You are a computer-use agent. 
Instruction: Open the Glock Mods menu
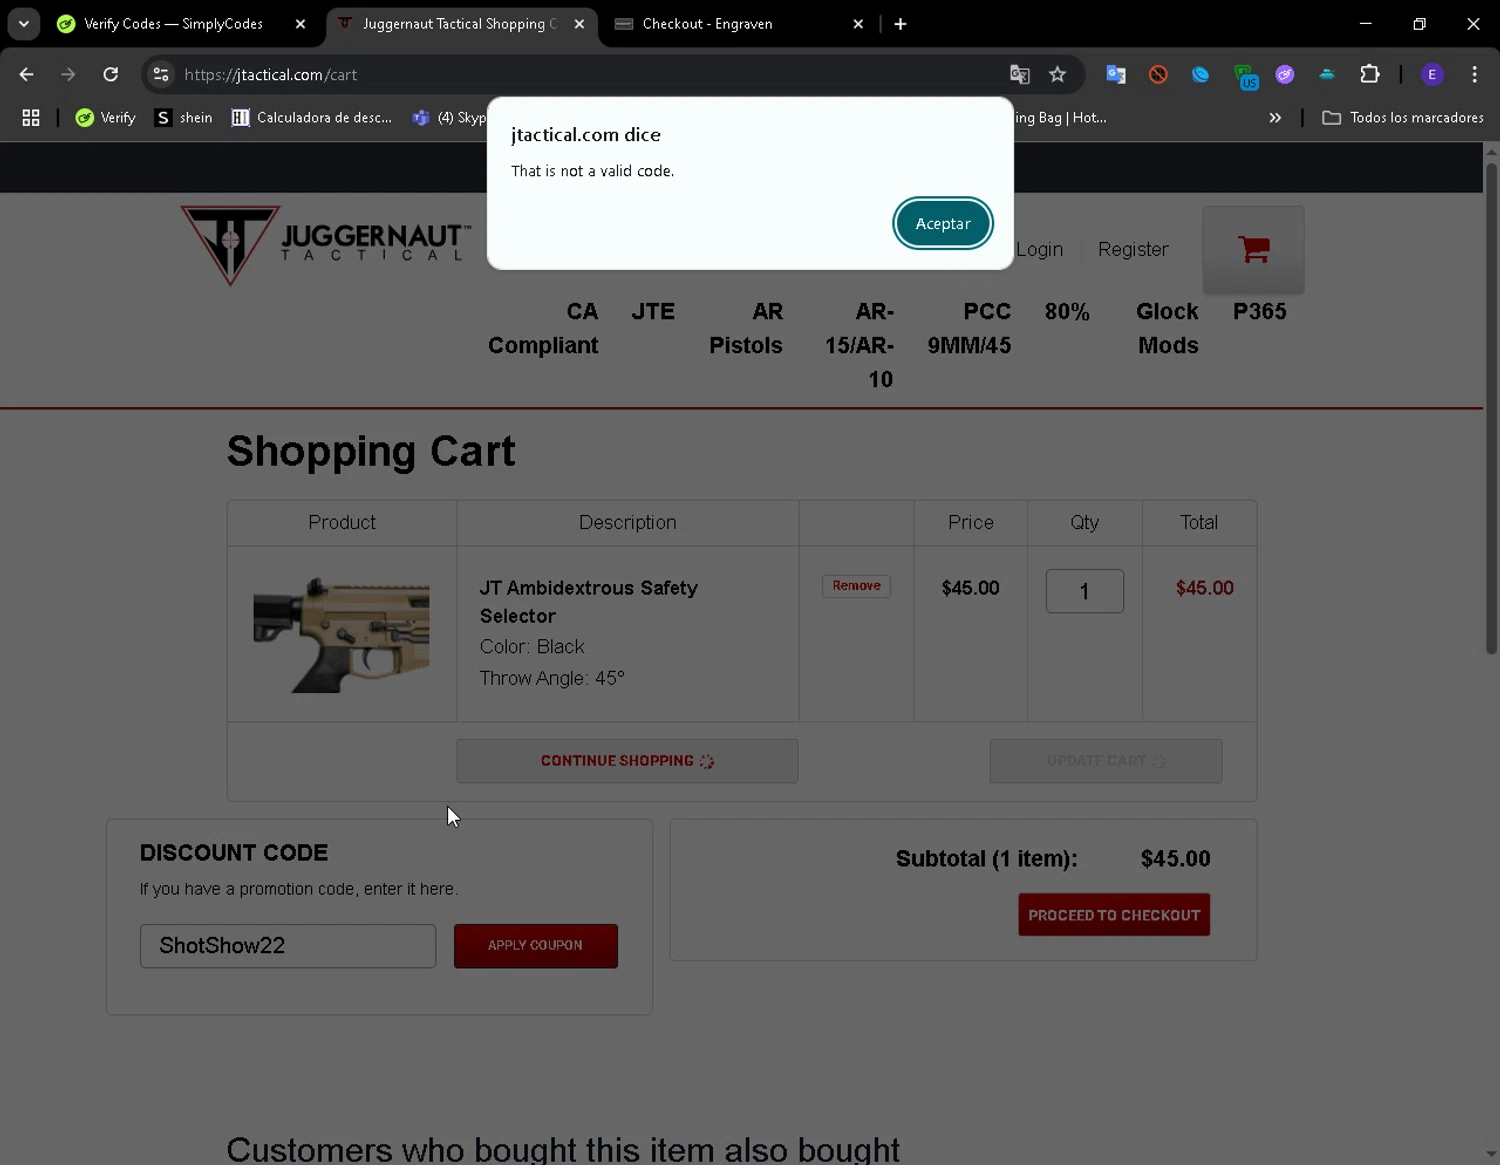coord(1167,328)
